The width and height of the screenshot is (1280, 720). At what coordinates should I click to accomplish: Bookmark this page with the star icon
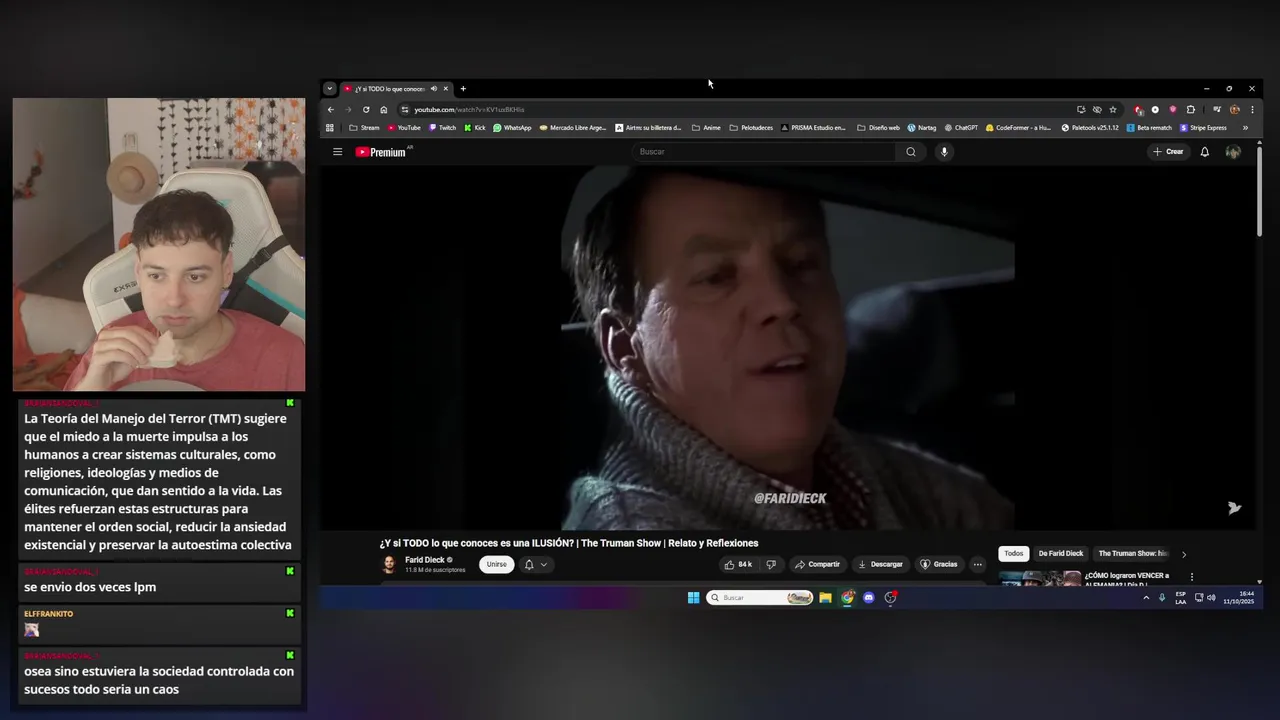(x=1113, y=110)
